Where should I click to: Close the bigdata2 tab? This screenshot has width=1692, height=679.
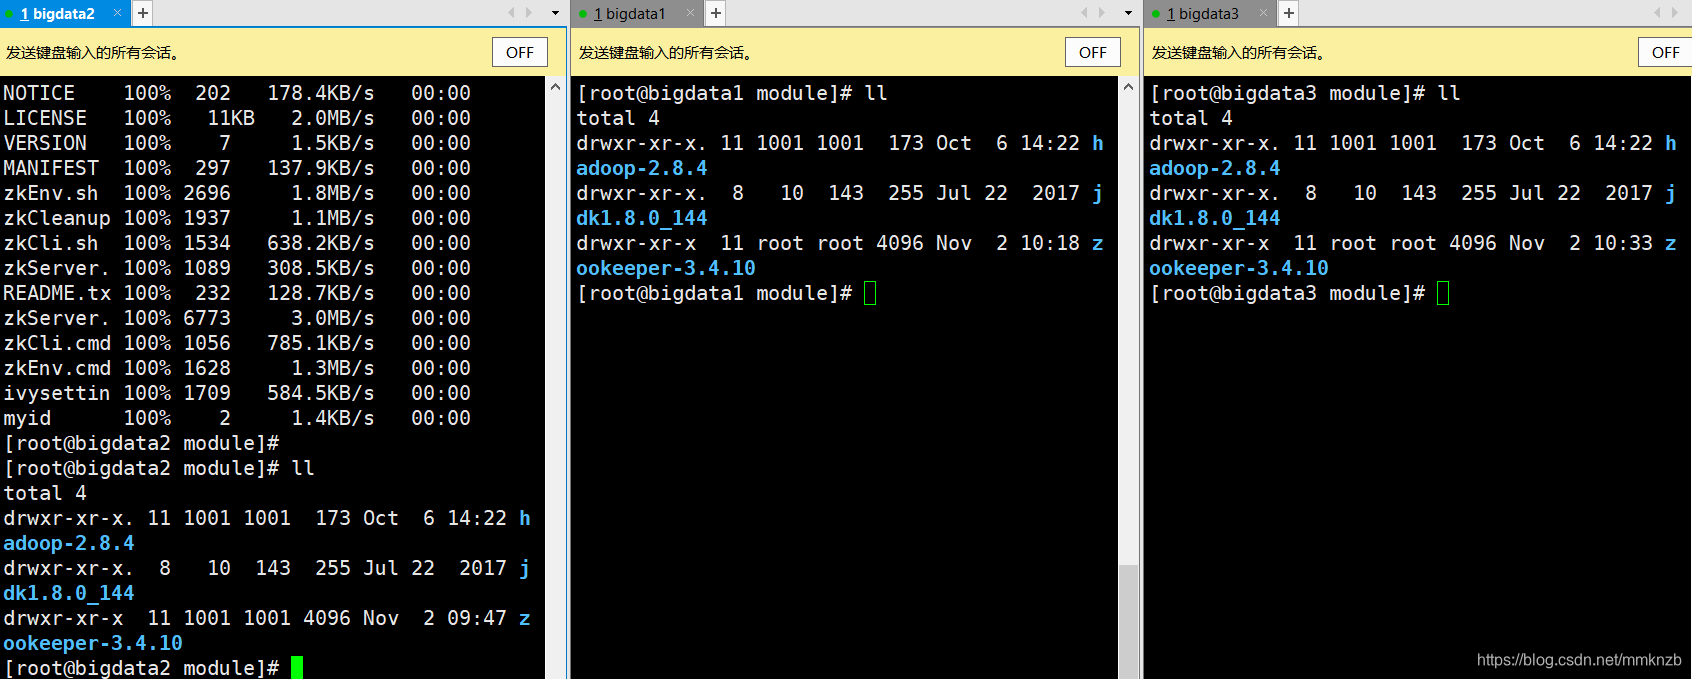[x=117, y=13]
